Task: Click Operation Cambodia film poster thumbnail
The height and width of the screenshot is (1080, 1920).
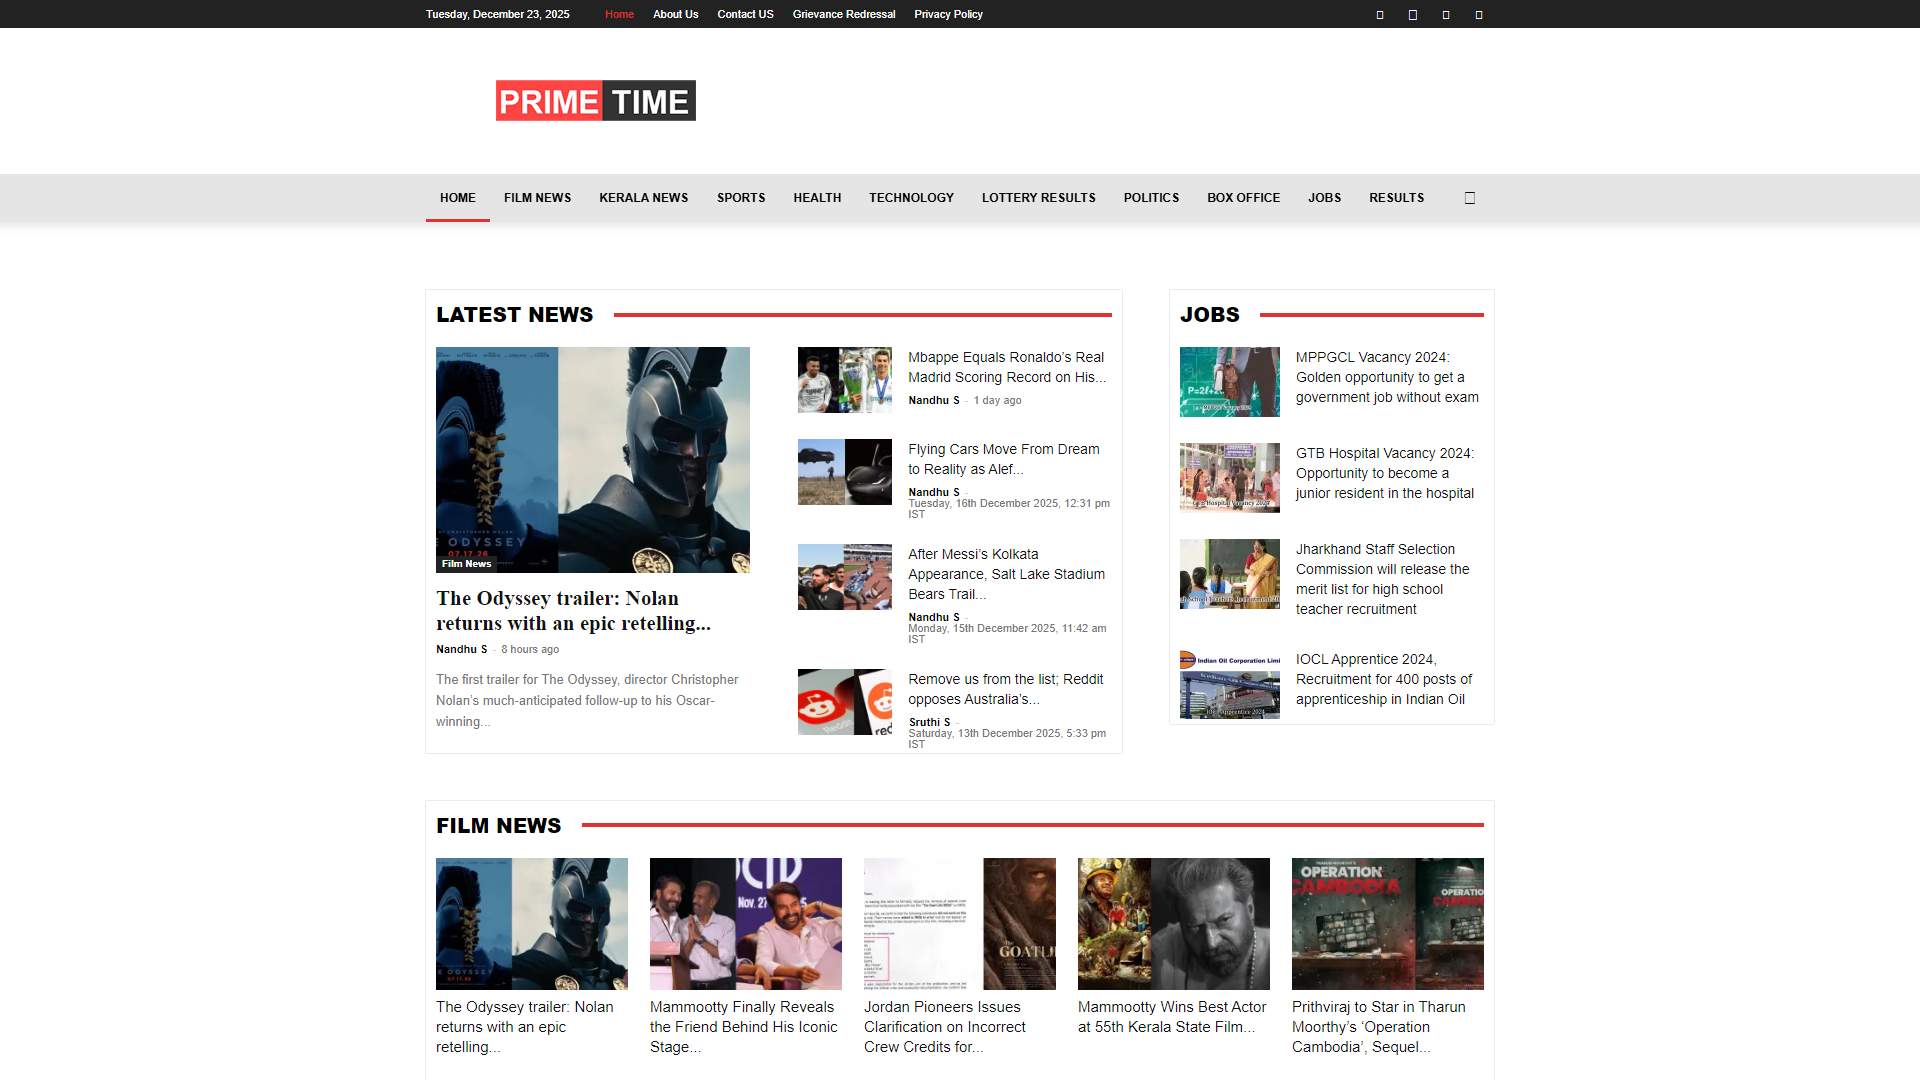Action: pos(1387,924)
